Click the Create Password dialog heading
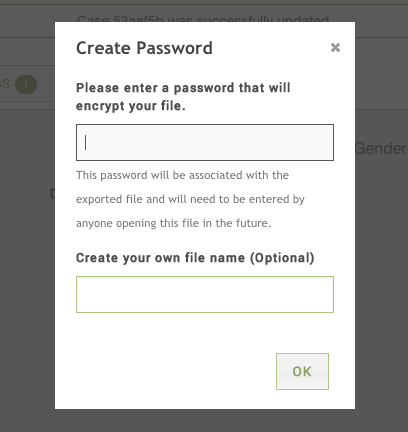 (144, 48)
